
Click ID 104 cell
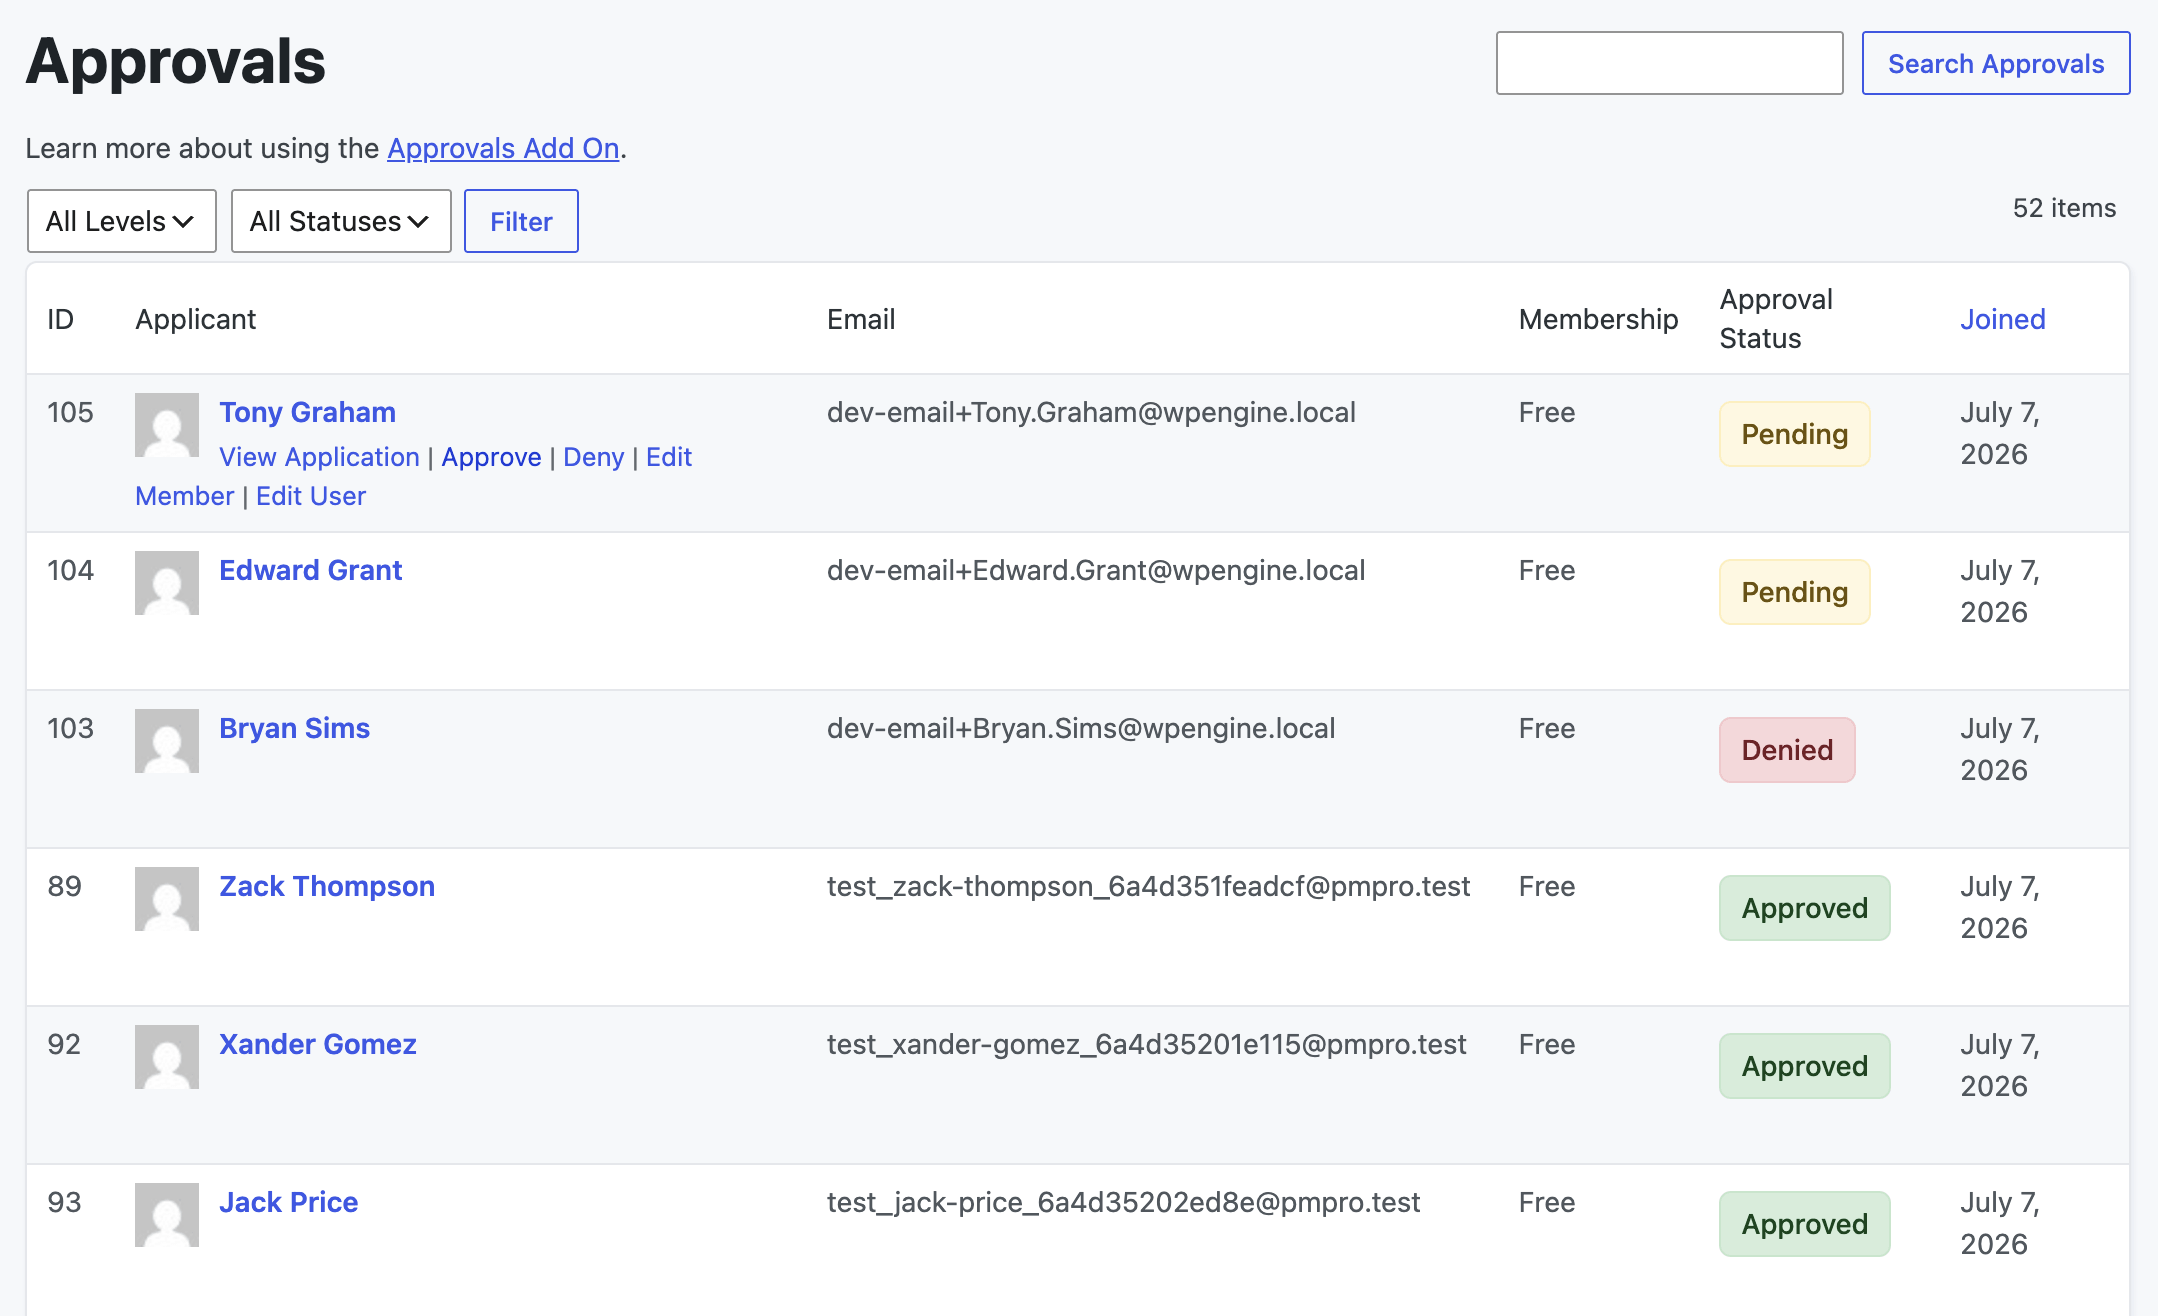[70, 570]
